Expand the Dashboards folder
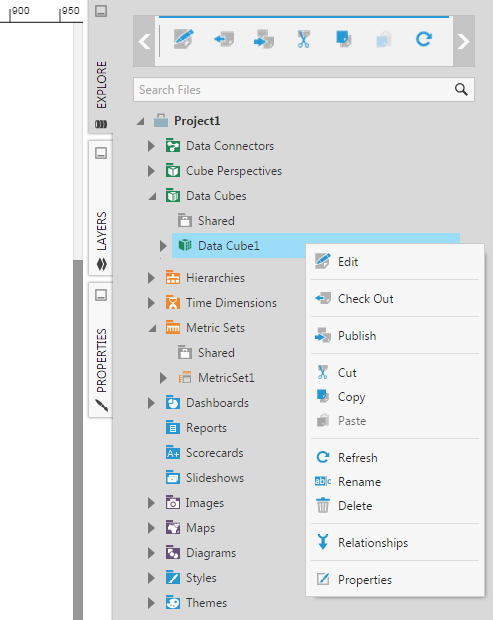 tap(151, 403)
